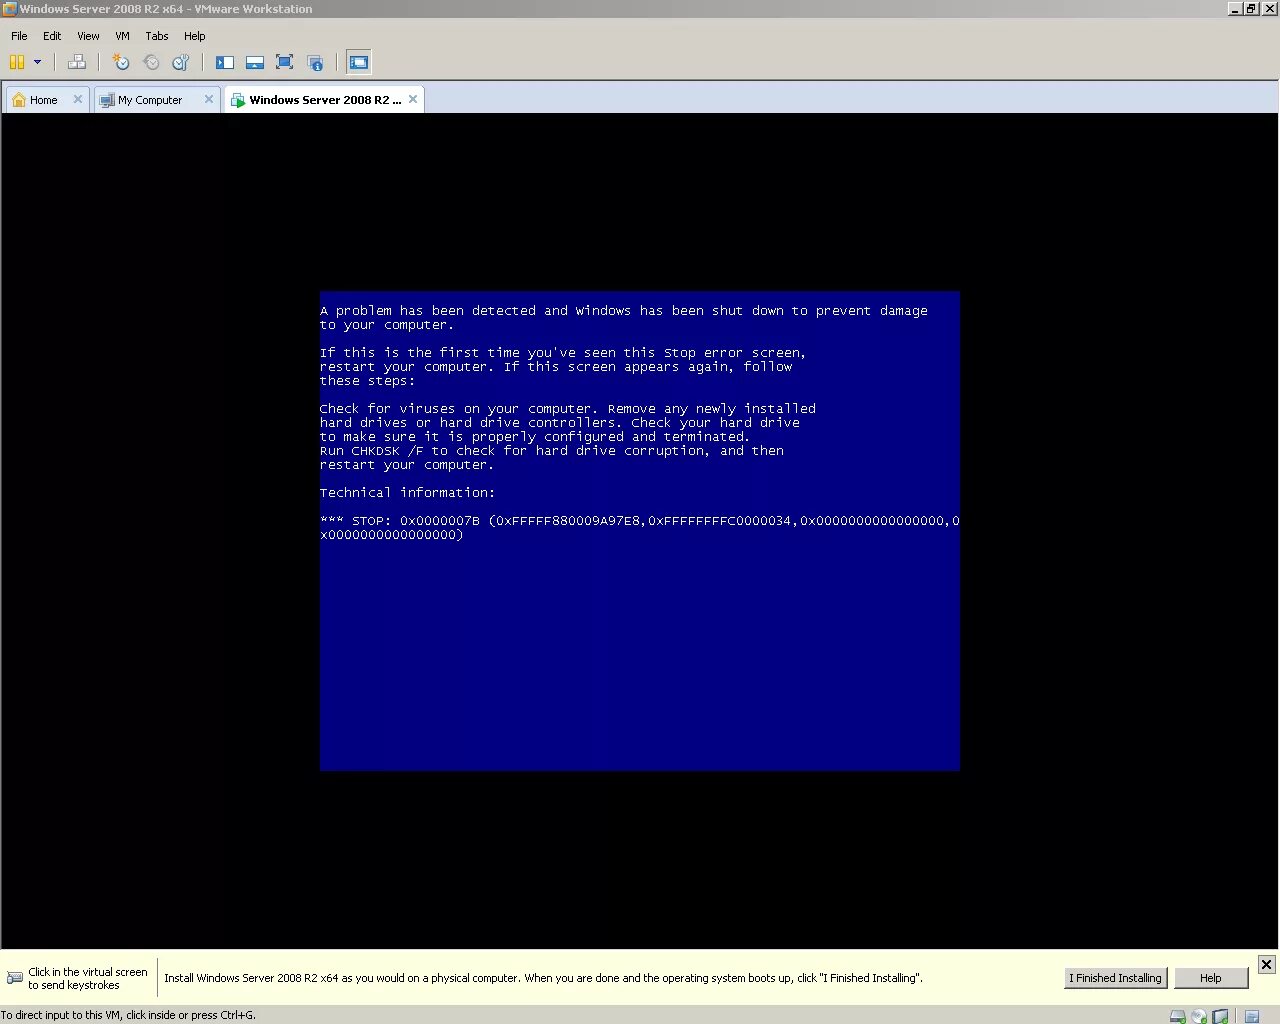The height and width of the screenshot is (1024, 1280).
Task: Restore down the VMware Workstation window
Action: (x=1251, y=9)
